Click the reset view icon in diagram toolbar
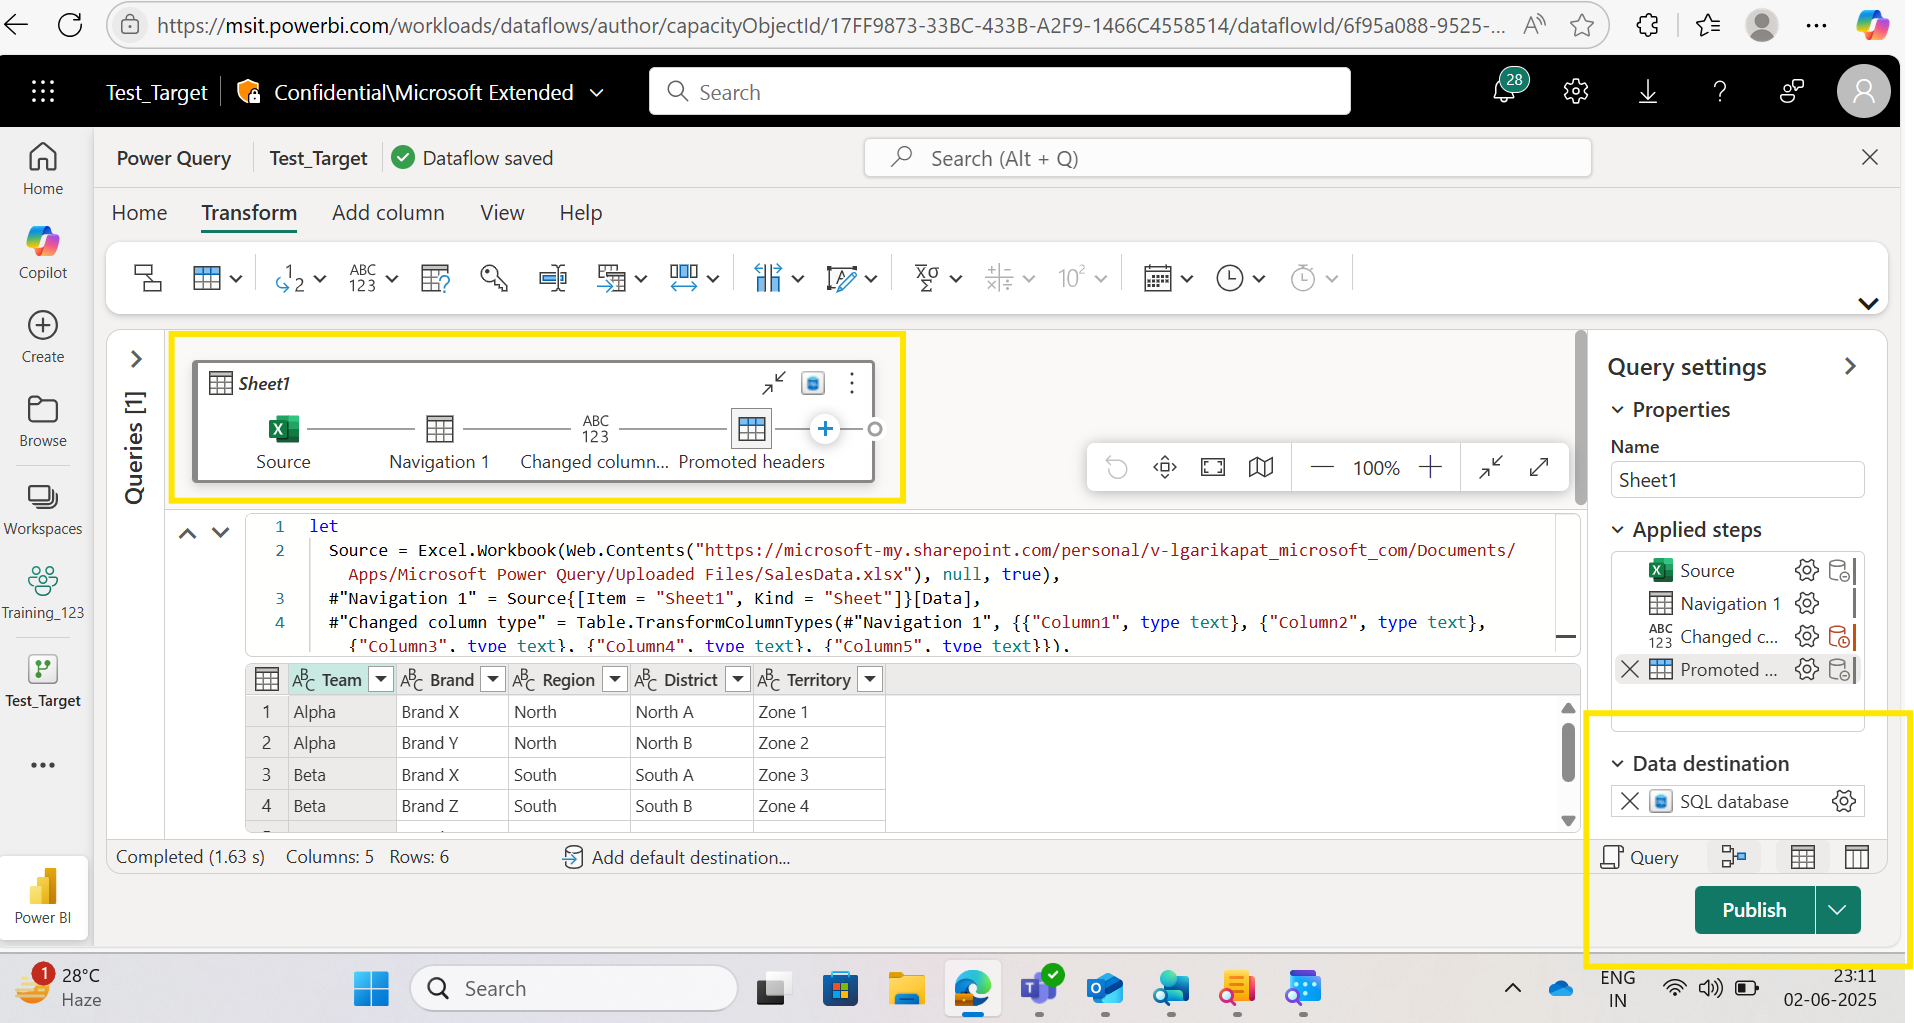 [1117, 467]
